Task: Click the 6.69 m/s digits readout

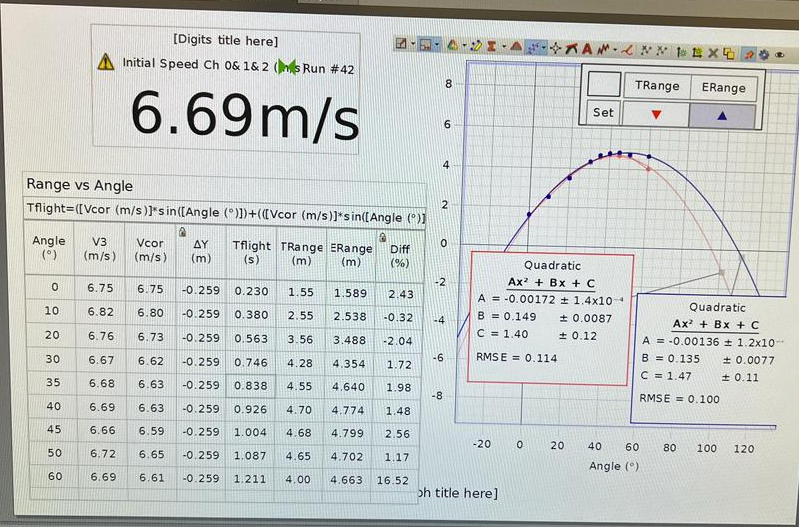Action: tap(244, 116)
